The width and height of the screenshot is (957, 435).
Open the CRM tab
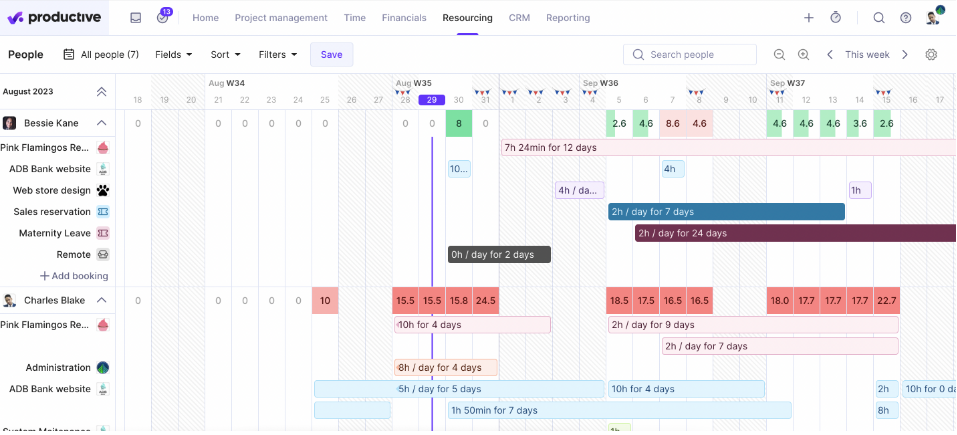pos(519,18)
